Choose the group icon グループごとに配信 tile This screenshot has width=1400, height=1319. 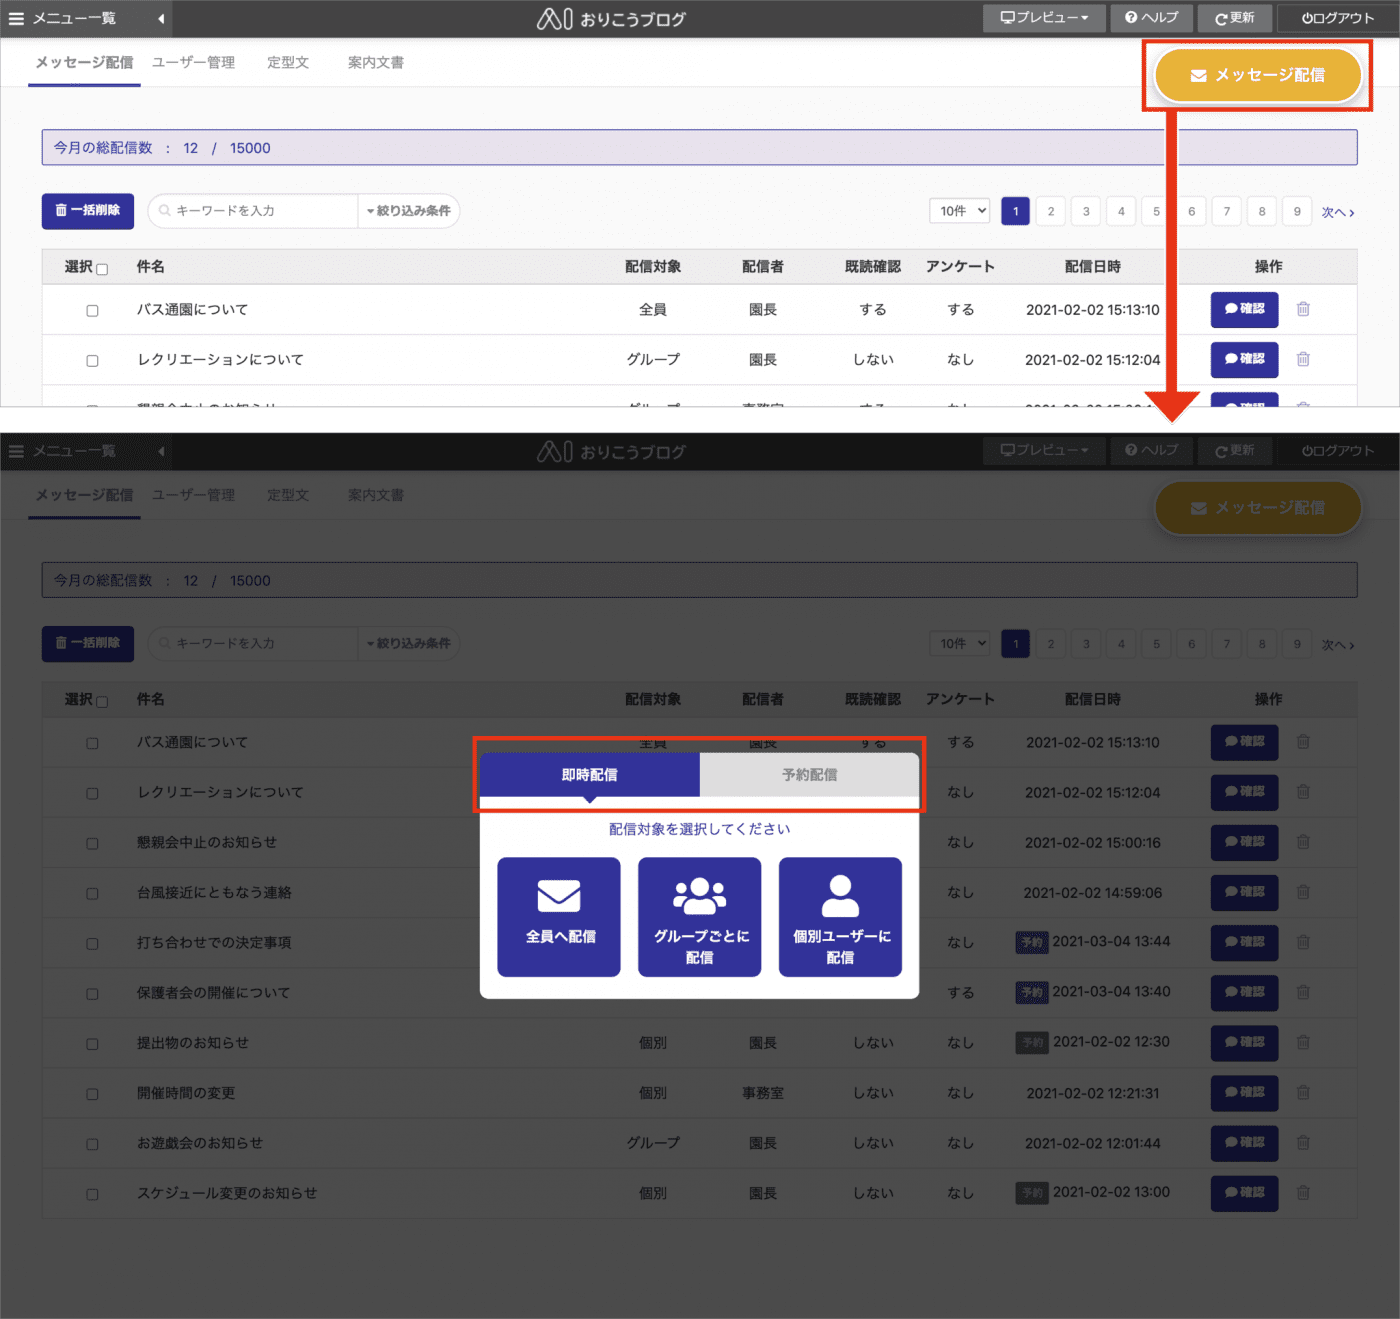pyautogui.click(x=700, y=917)
